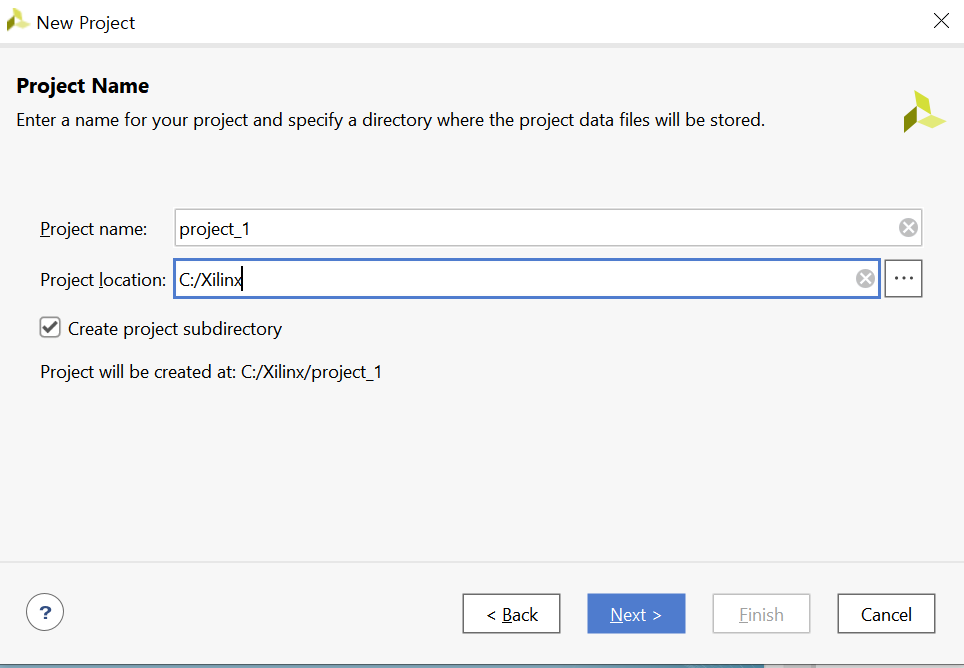Viewport: 964px width, 668px height.
Task: Go to the Next step
Action: (636, 614)
